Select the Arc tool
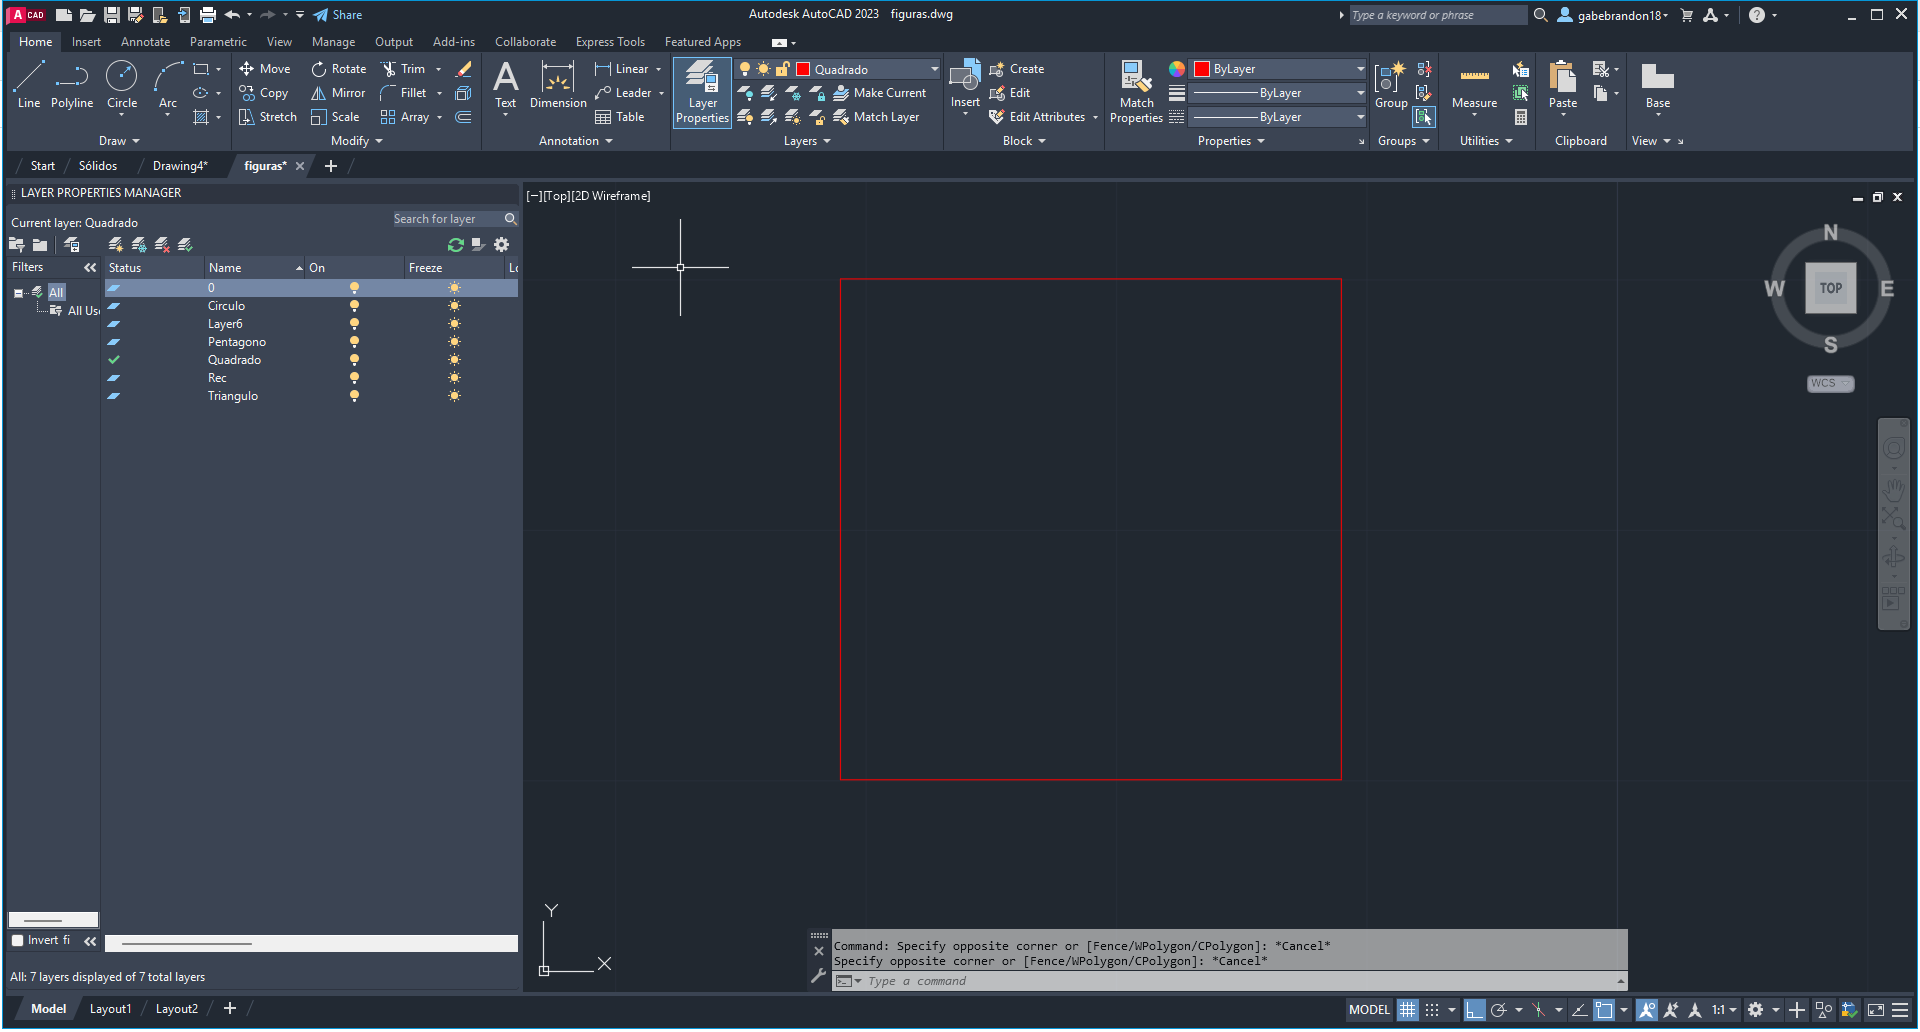 tap(168, 85)
